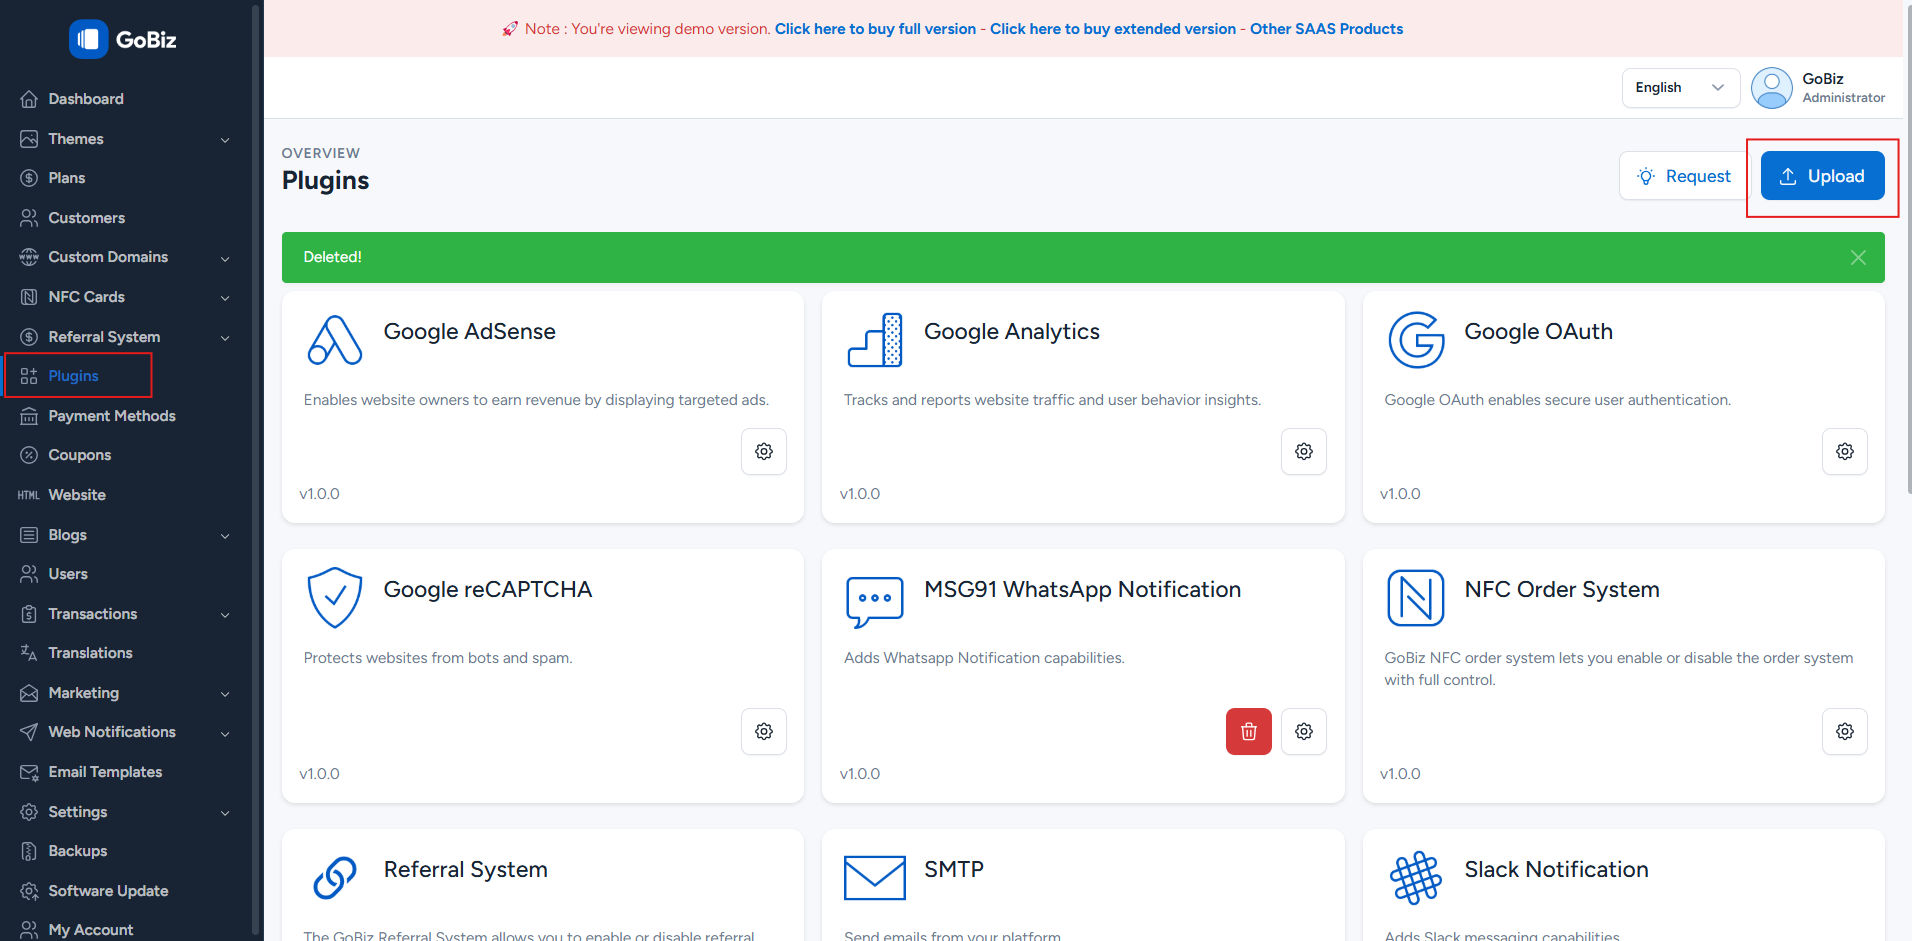Dismiss the green Deleted alert

tap(1857, 258)
